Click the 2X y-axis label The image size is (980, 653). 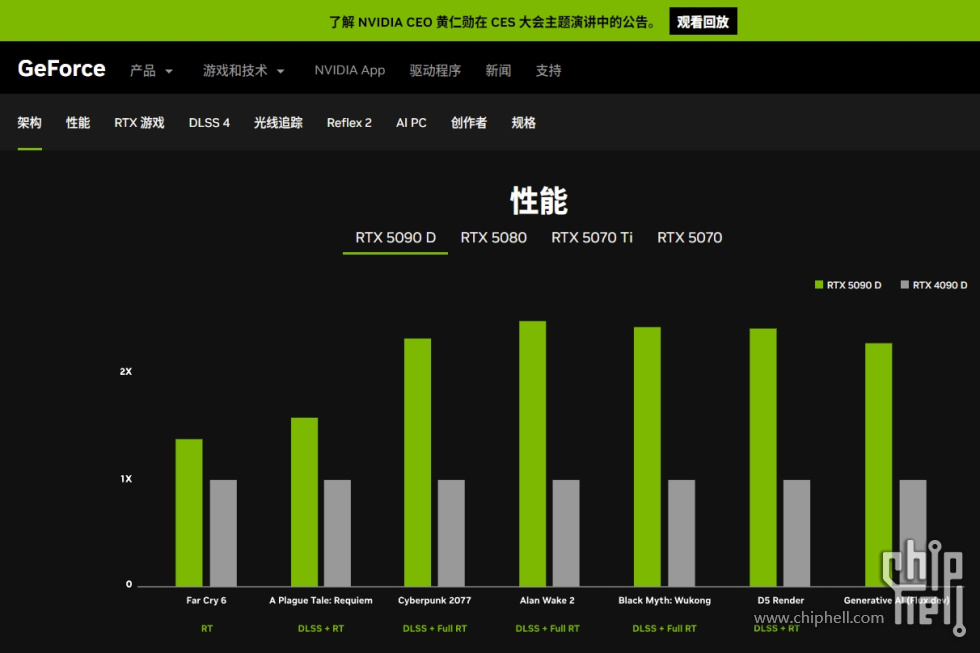(126, 371)
